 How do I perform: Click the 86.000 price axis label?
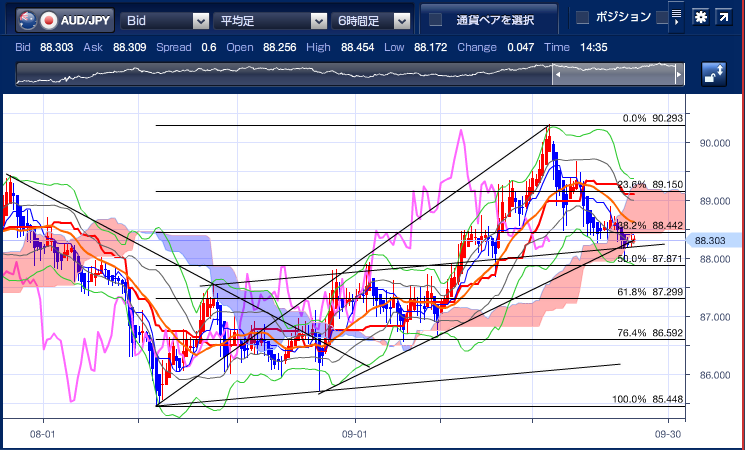(x=715, y=375)
